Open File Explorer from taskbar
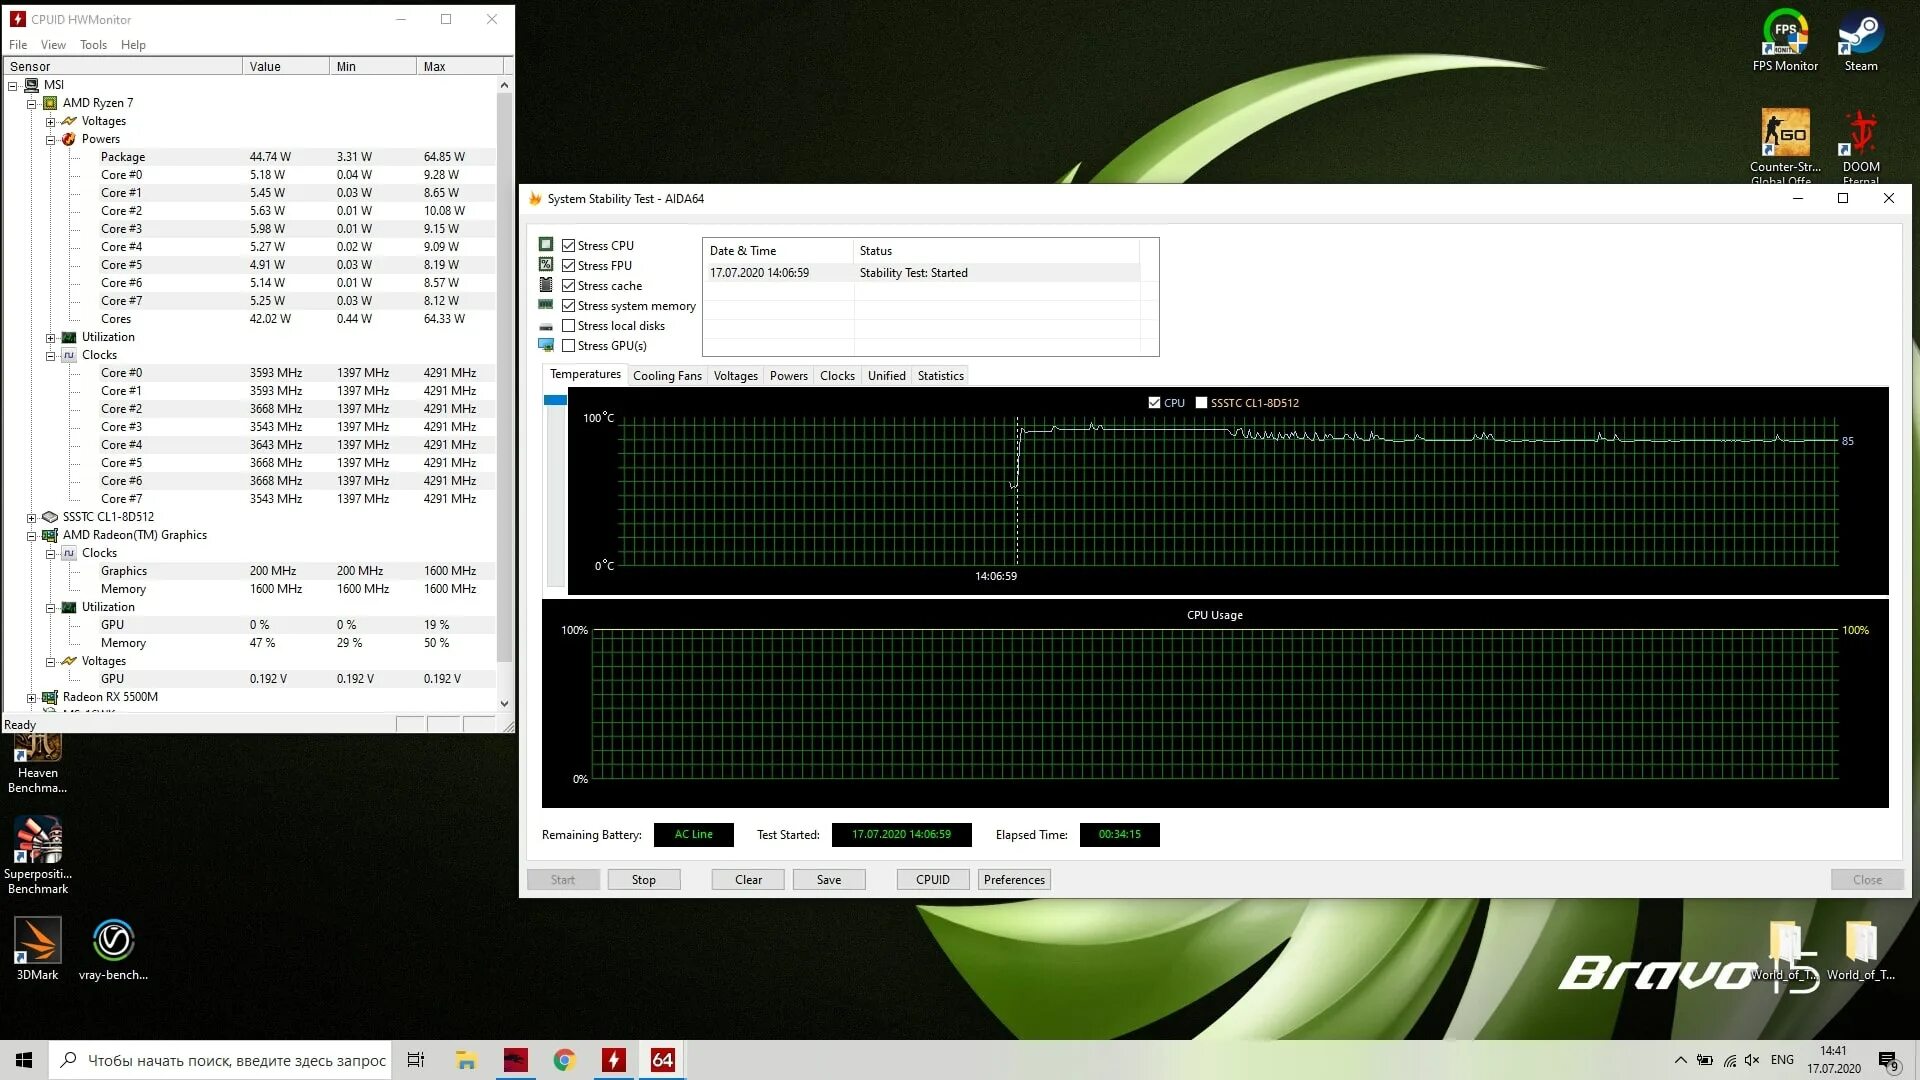This screenshot has width=1920, height=1080. (466, 1060)
